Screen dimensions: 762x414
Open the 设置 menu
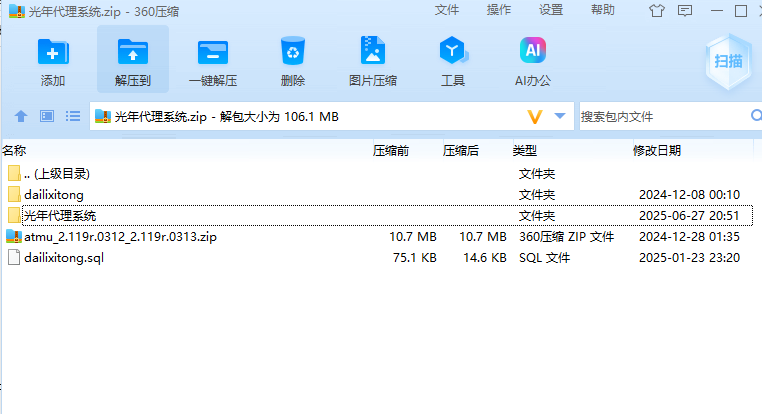coord(551,10)
